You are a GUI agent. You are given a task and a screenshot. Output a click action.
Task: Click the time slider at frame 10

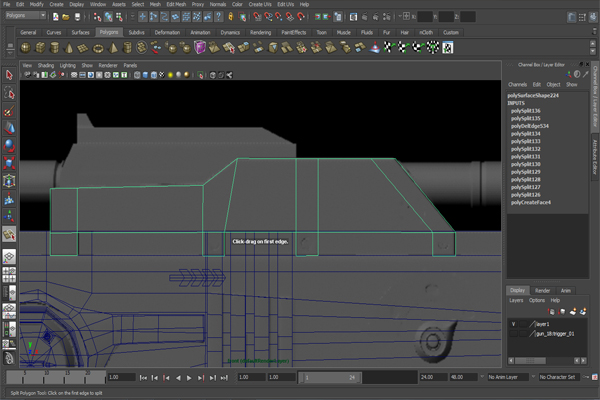click(46, 377)
